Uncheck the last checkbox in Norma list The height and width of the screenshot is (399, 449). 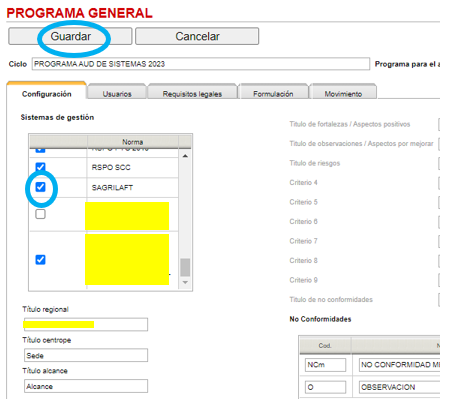[40, 260]
